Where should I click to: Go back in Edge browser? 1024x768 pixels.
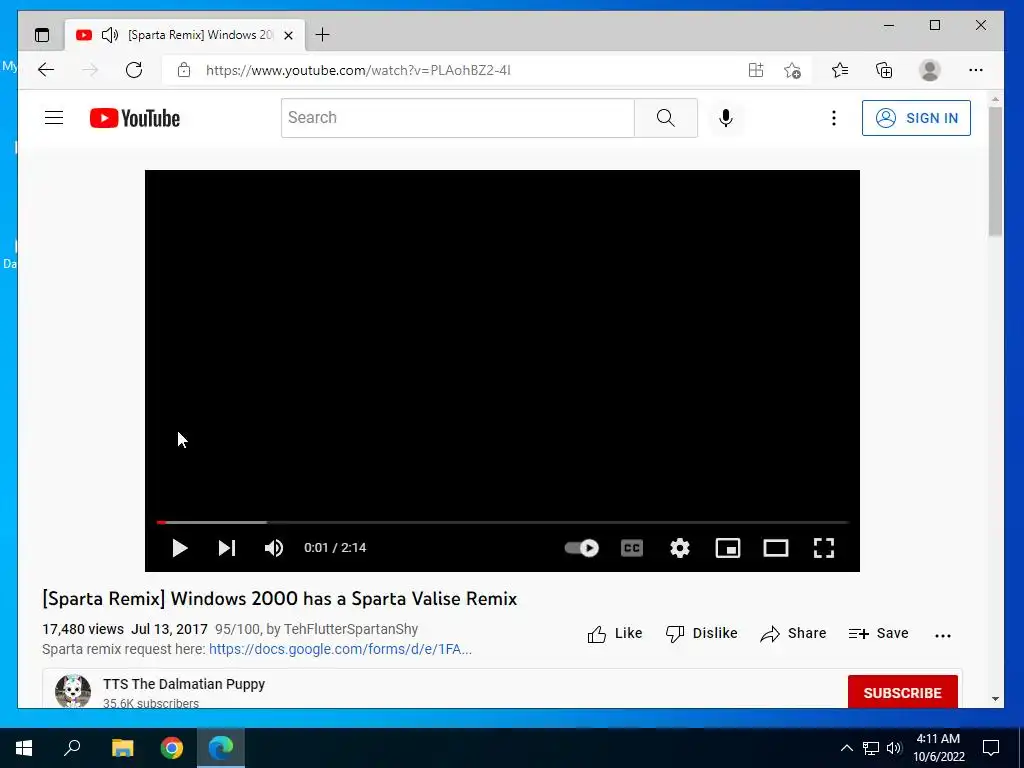pyautogui.click(x=46, y=70)
